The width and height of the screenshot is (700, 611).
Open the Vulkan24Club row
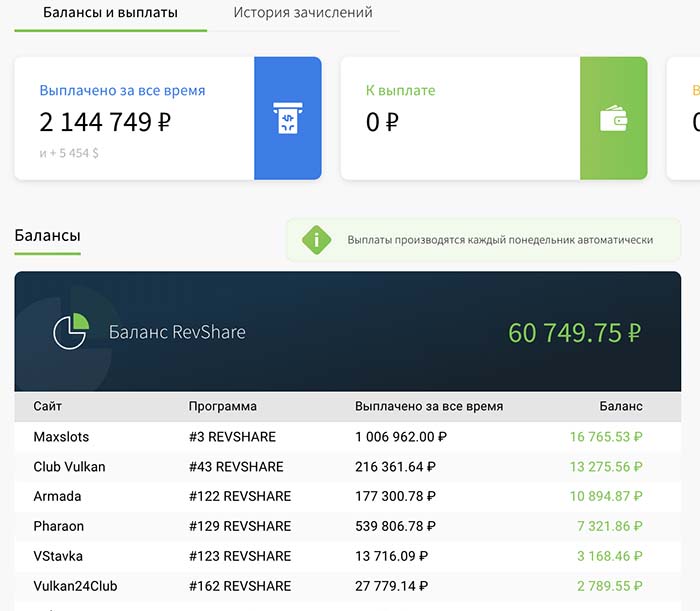coord(73,586)
